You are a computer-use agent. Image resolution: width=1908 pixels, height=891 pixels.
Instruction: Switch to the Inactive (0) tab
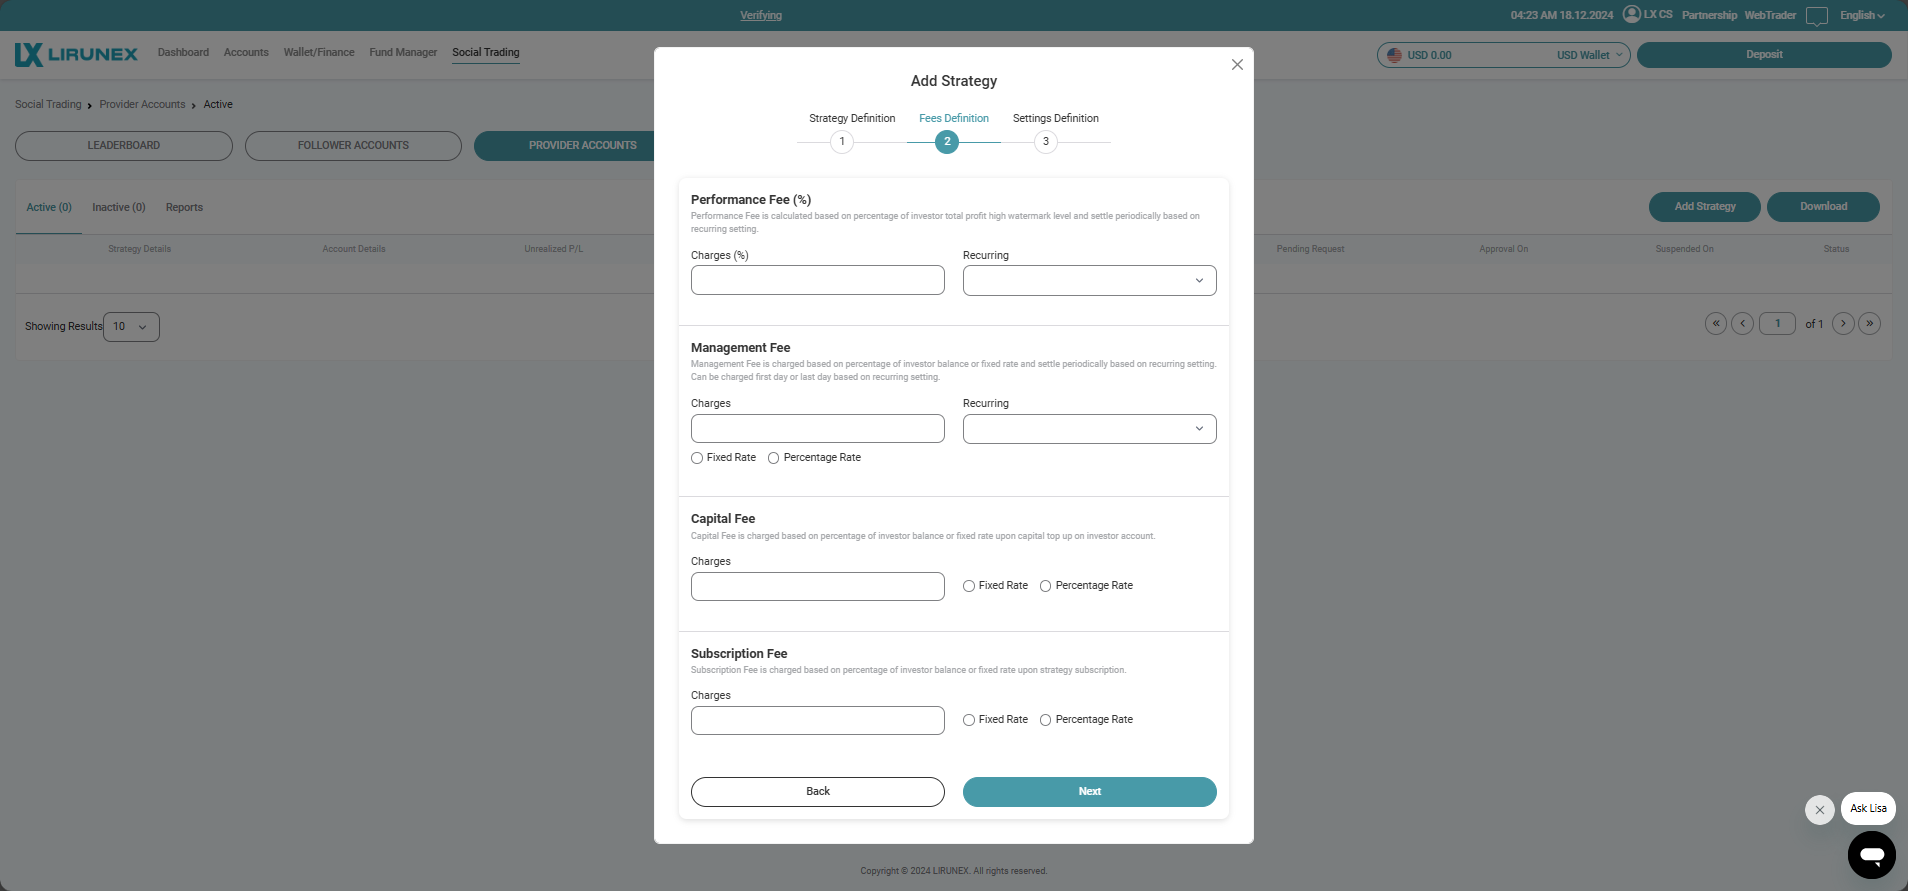[x=118, y=208]
